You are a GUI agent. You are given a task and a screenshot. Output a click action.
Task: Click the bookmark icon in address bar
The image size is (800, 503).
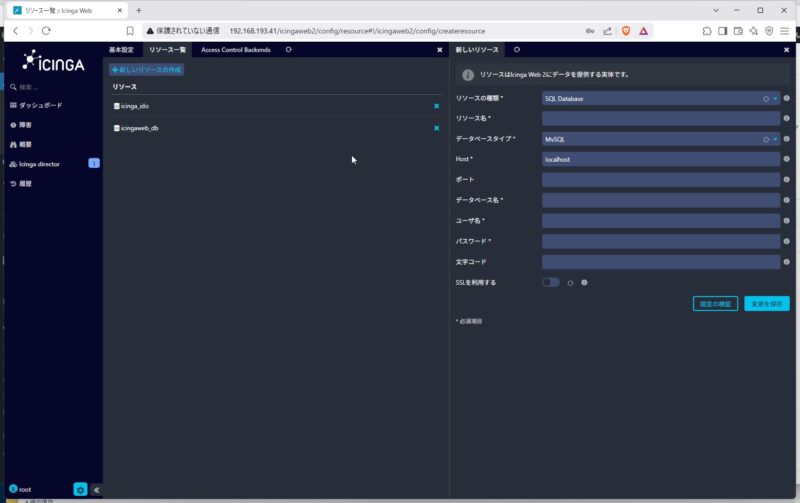click(x=130, y=31)
